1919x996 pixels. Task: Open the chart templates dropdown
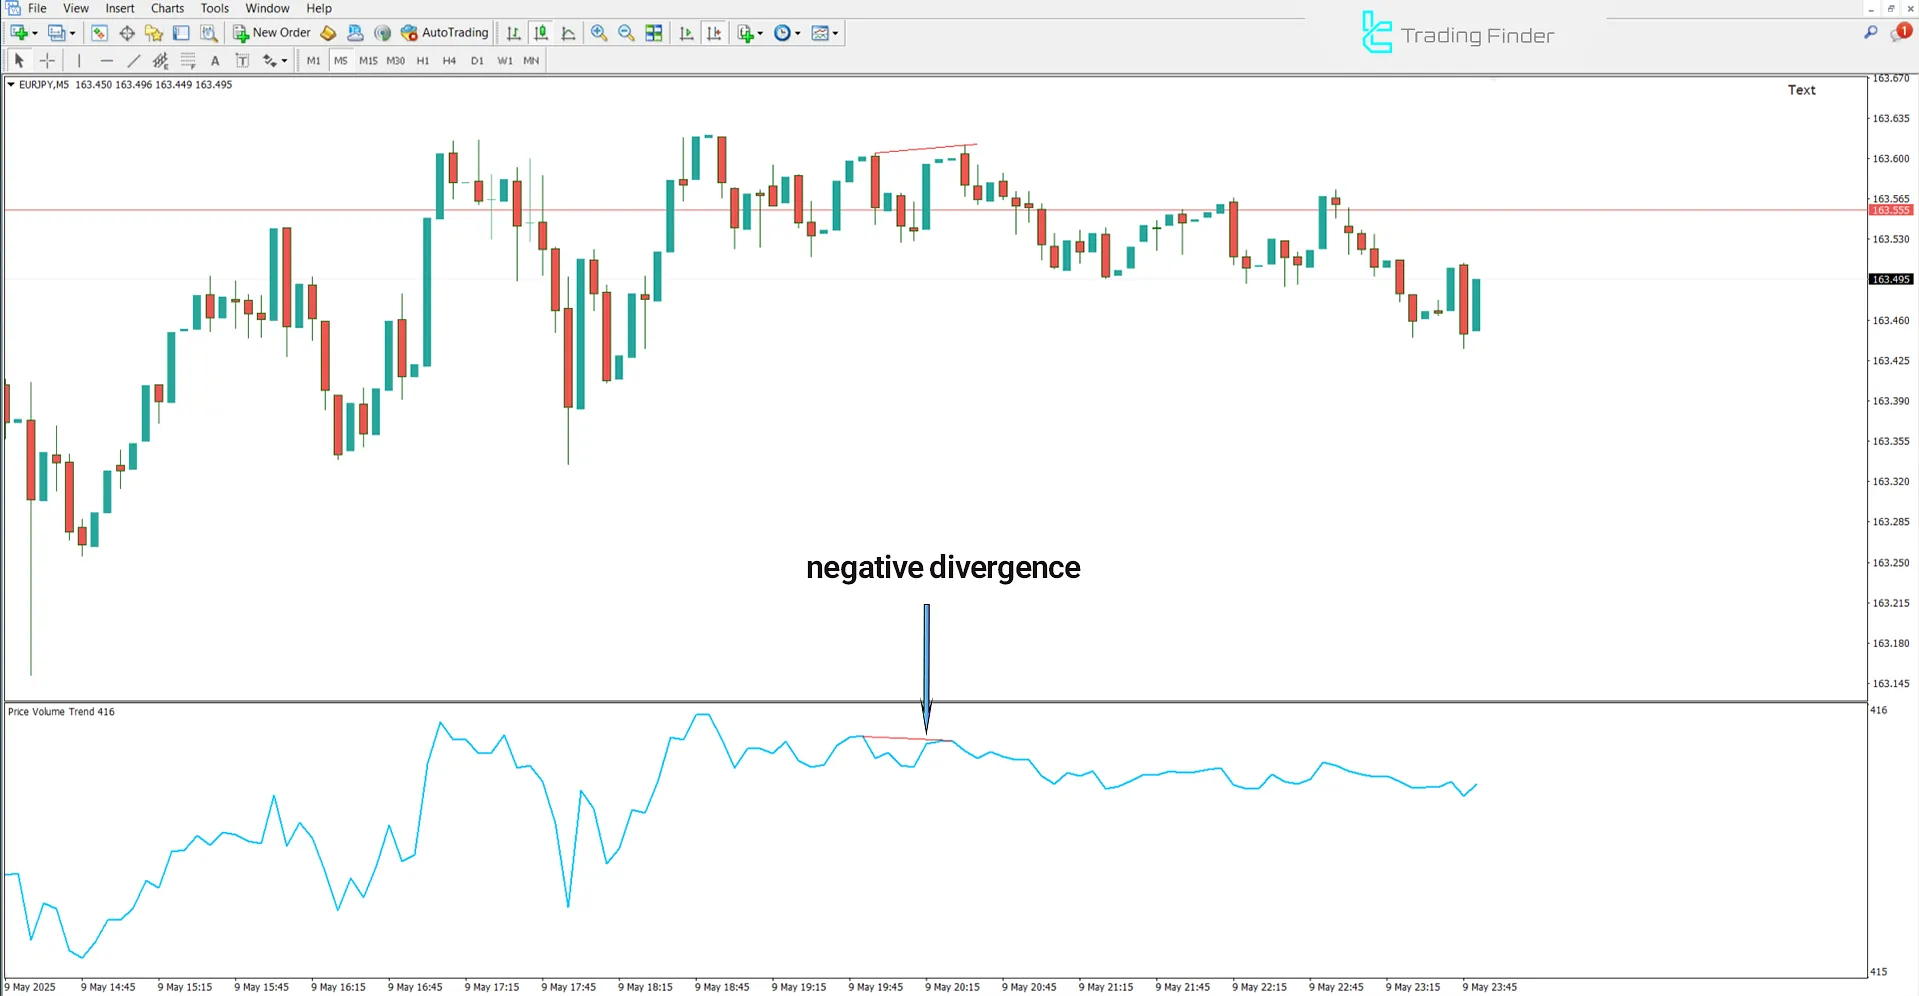(x=824, y=33)
